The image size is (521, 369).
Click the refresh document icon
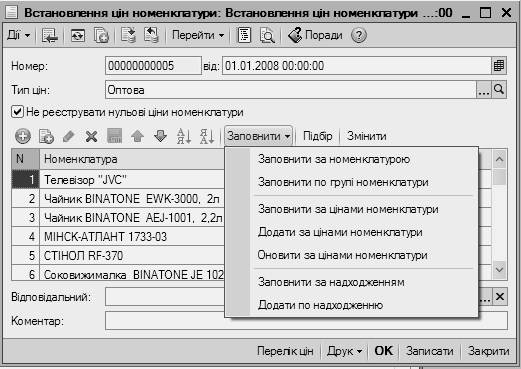point(78,35)
